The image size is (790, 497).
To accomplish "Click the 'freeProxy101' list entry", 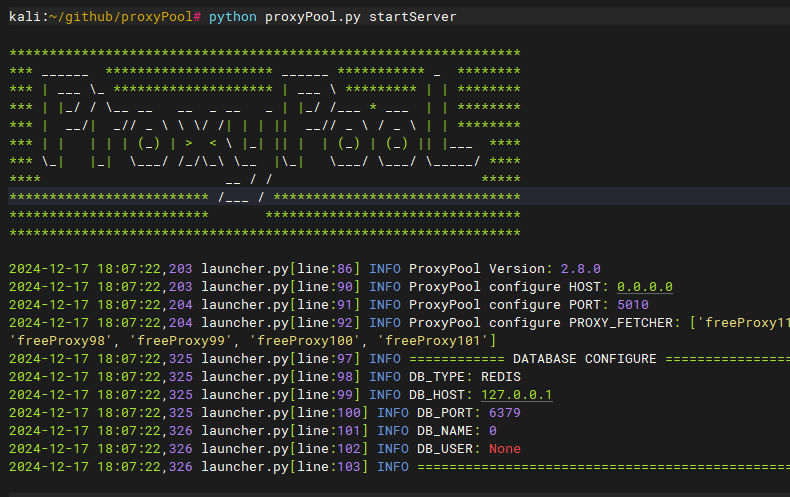I will [x=433, y=341].
